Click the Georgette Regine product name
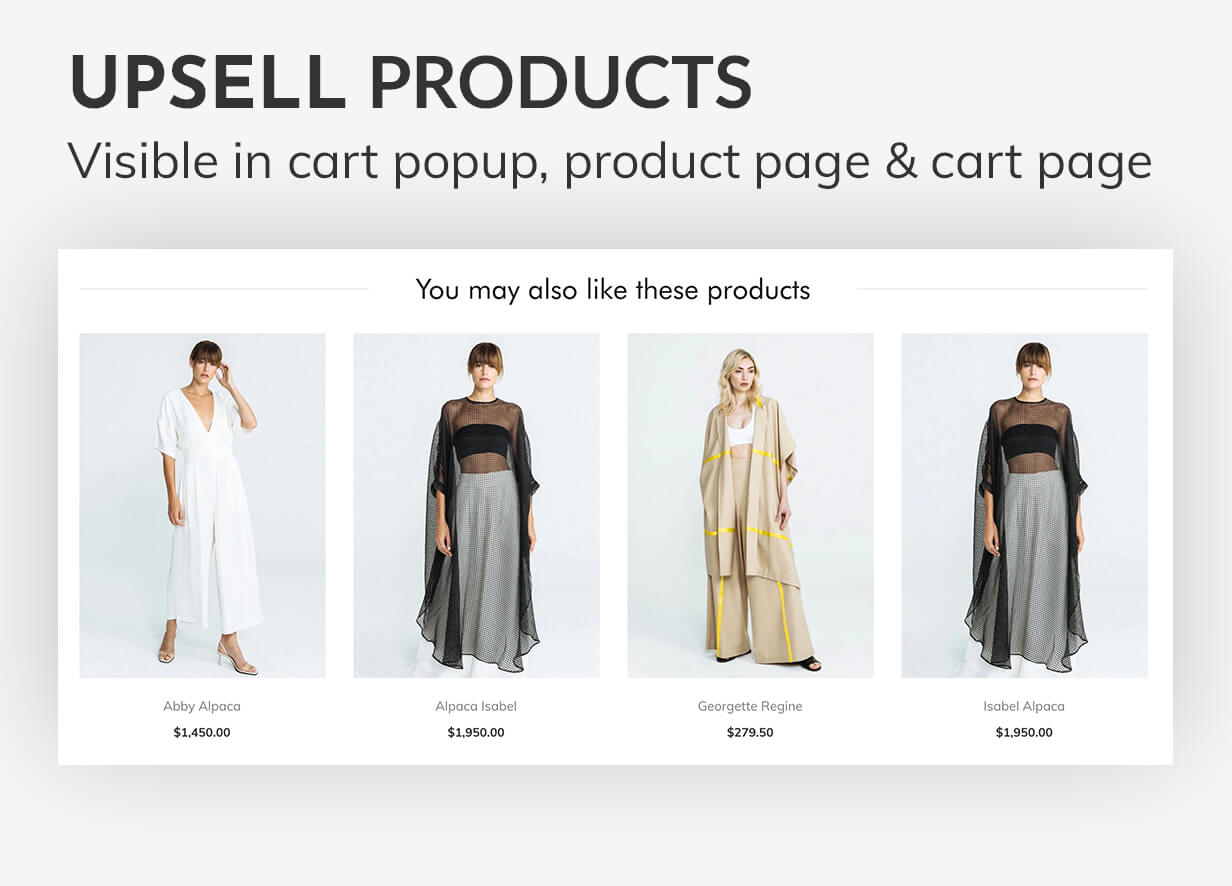Image resolution: width=1232 pixels, height=886 pixels. (750, 706)
